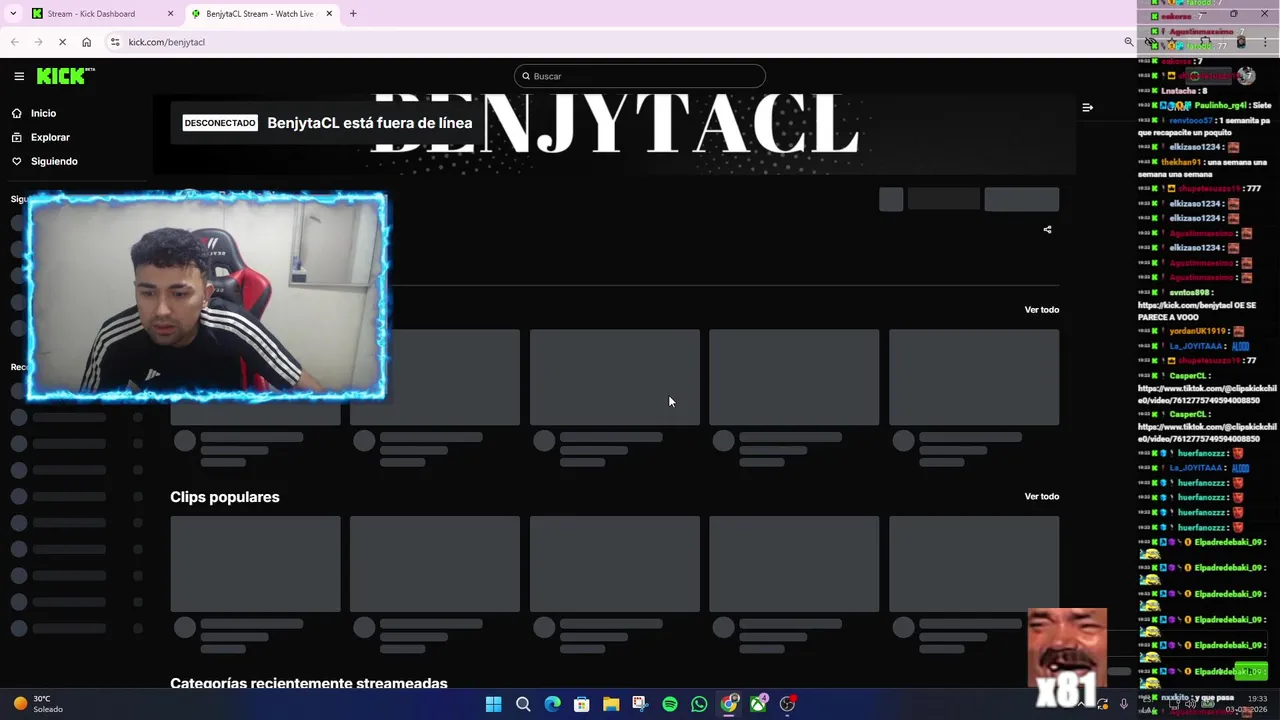Go back with the browser back arrow
Screen dimensions: 1280x720
[14, 42]
